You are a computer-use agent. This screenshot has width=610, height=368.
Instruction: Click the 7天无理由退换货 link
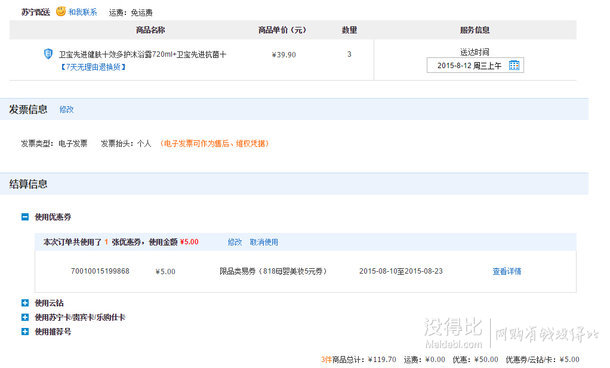pos(93,67)
